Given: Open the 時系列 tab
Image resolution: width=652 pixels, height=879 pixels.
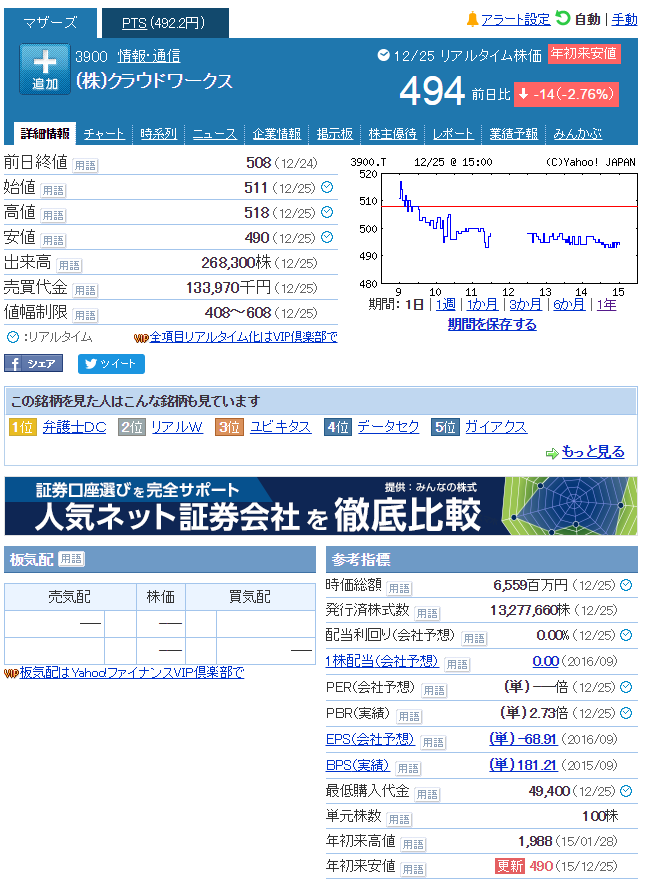Looking at the screenshot, I should click(159, 134).
